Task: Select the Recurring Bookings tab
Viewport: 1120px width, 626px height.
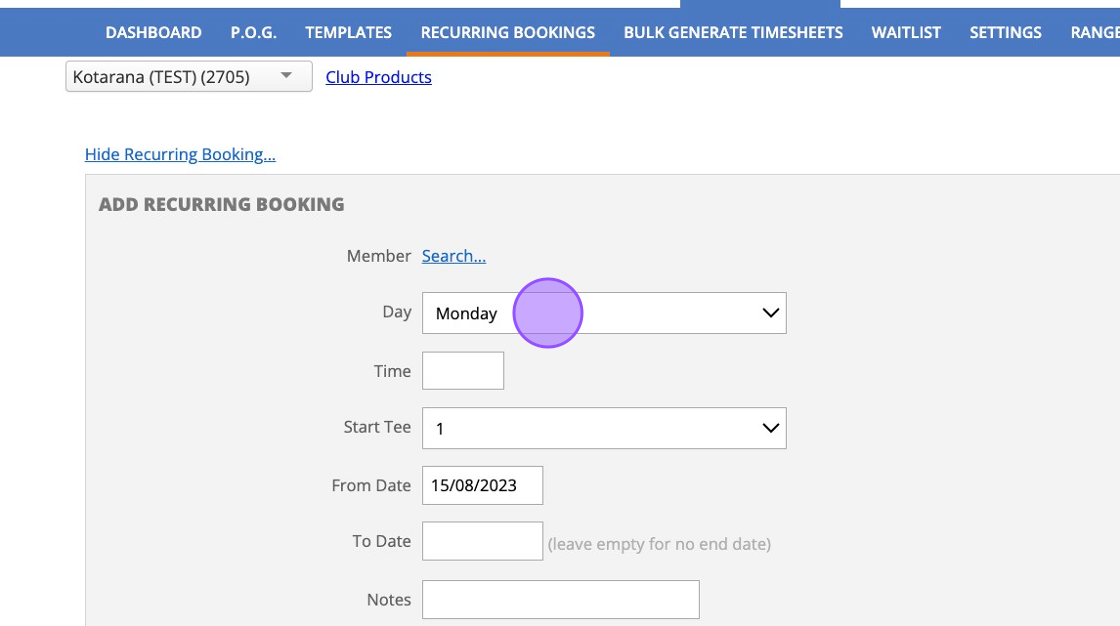Action: [x=507, y=33]
